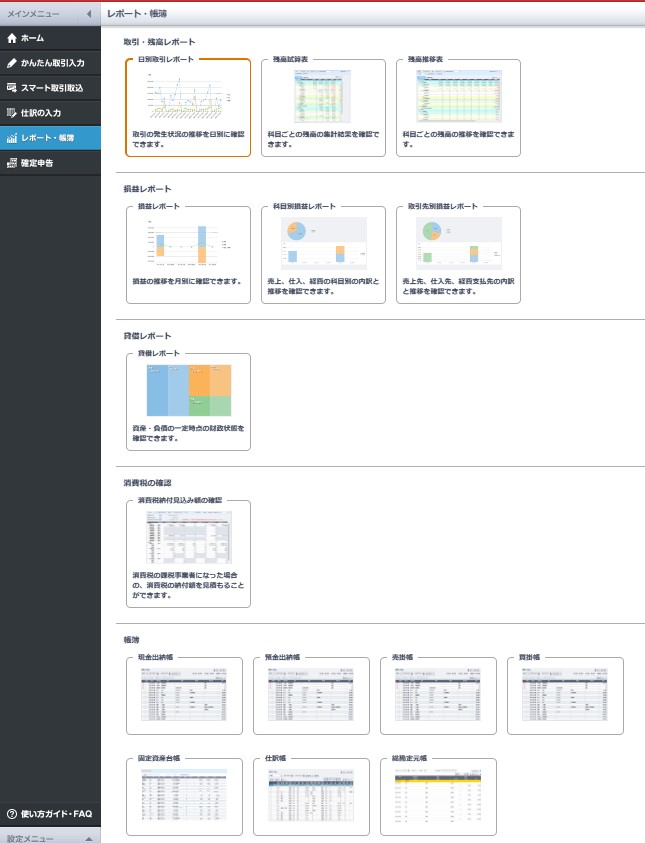Open the 残高試算表 report card
The height and width of the screenshot is (843, 645).
click(x=323, y=108)
